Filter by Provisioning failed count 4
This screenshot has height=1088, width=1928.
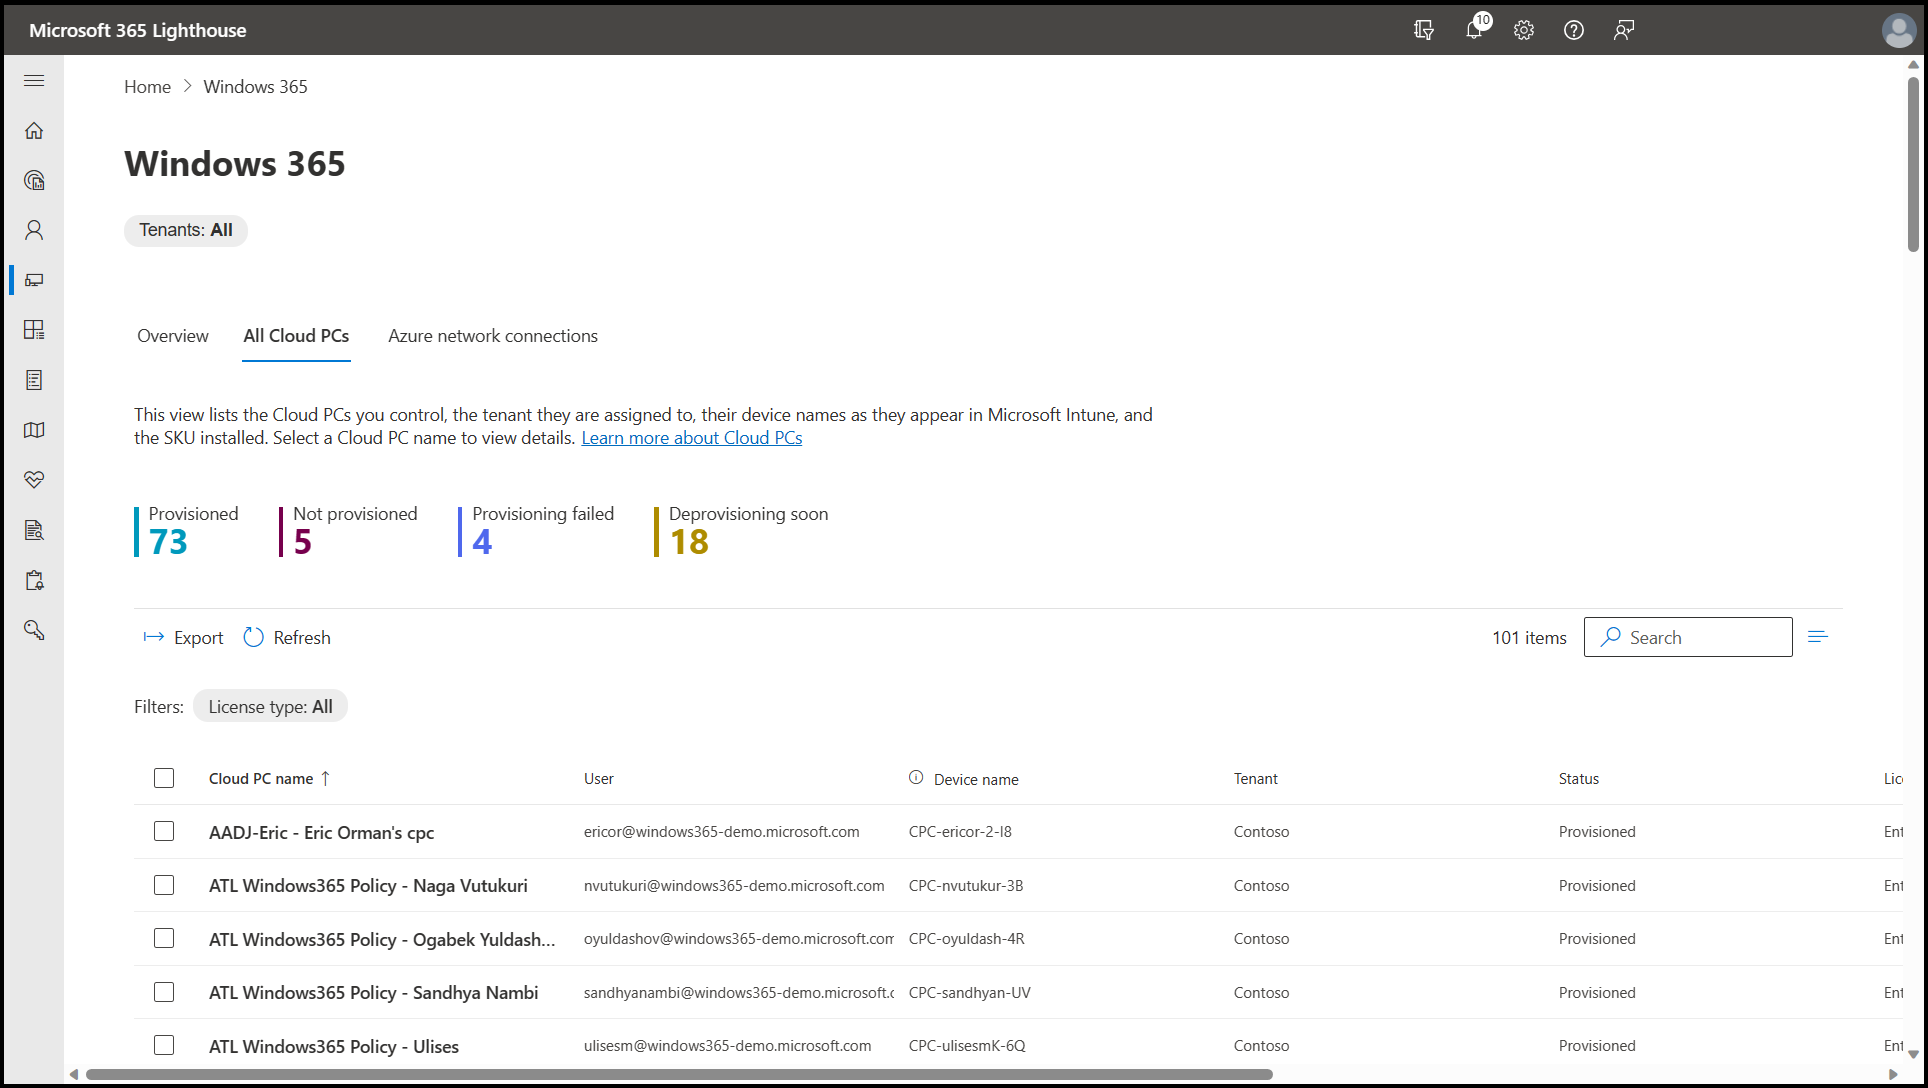pyautogui.click(x=536, y=531)
